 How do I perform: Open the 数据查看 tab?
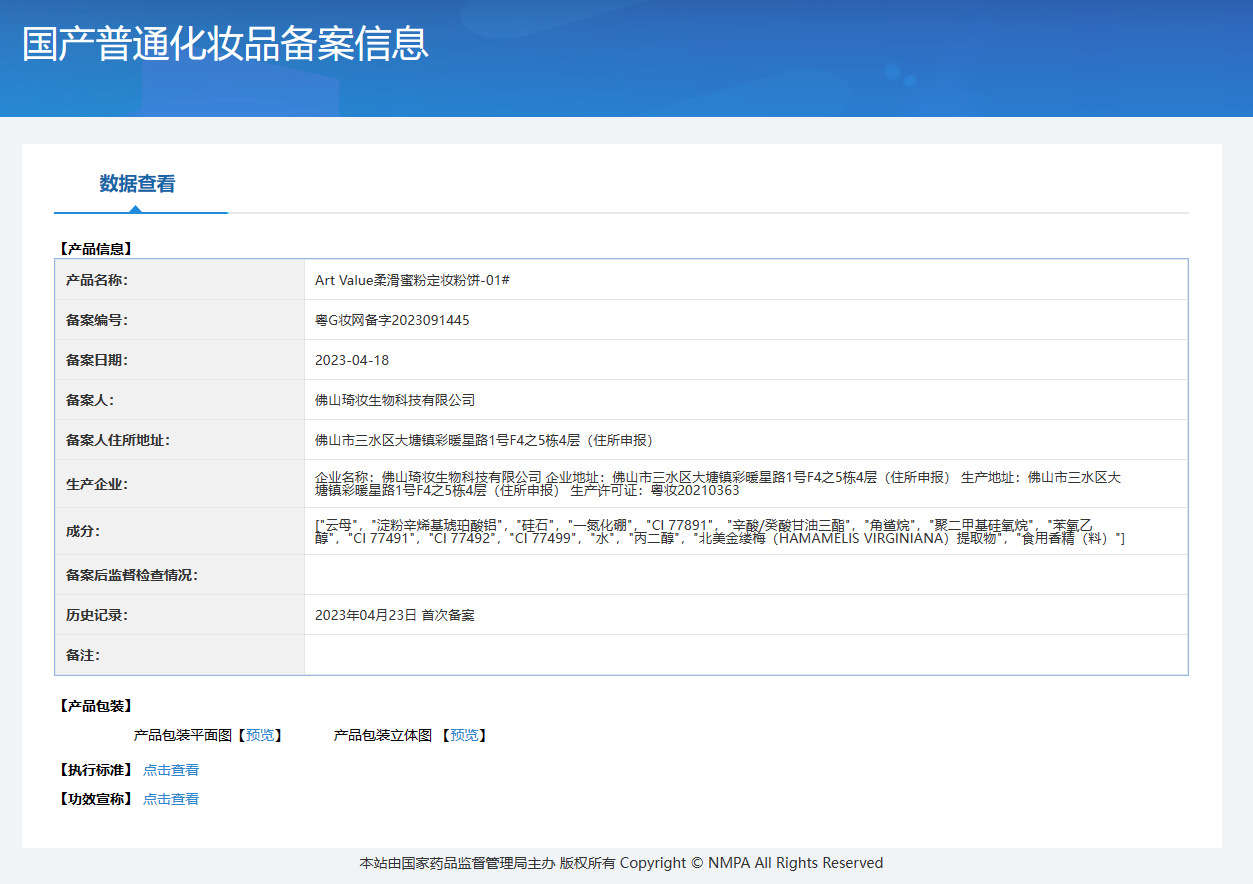[138, 184]
